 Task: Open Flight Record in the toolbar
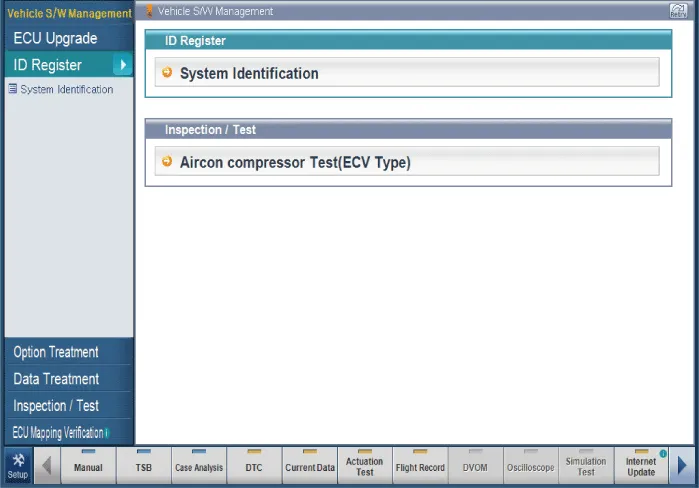(x=420, y=466)
